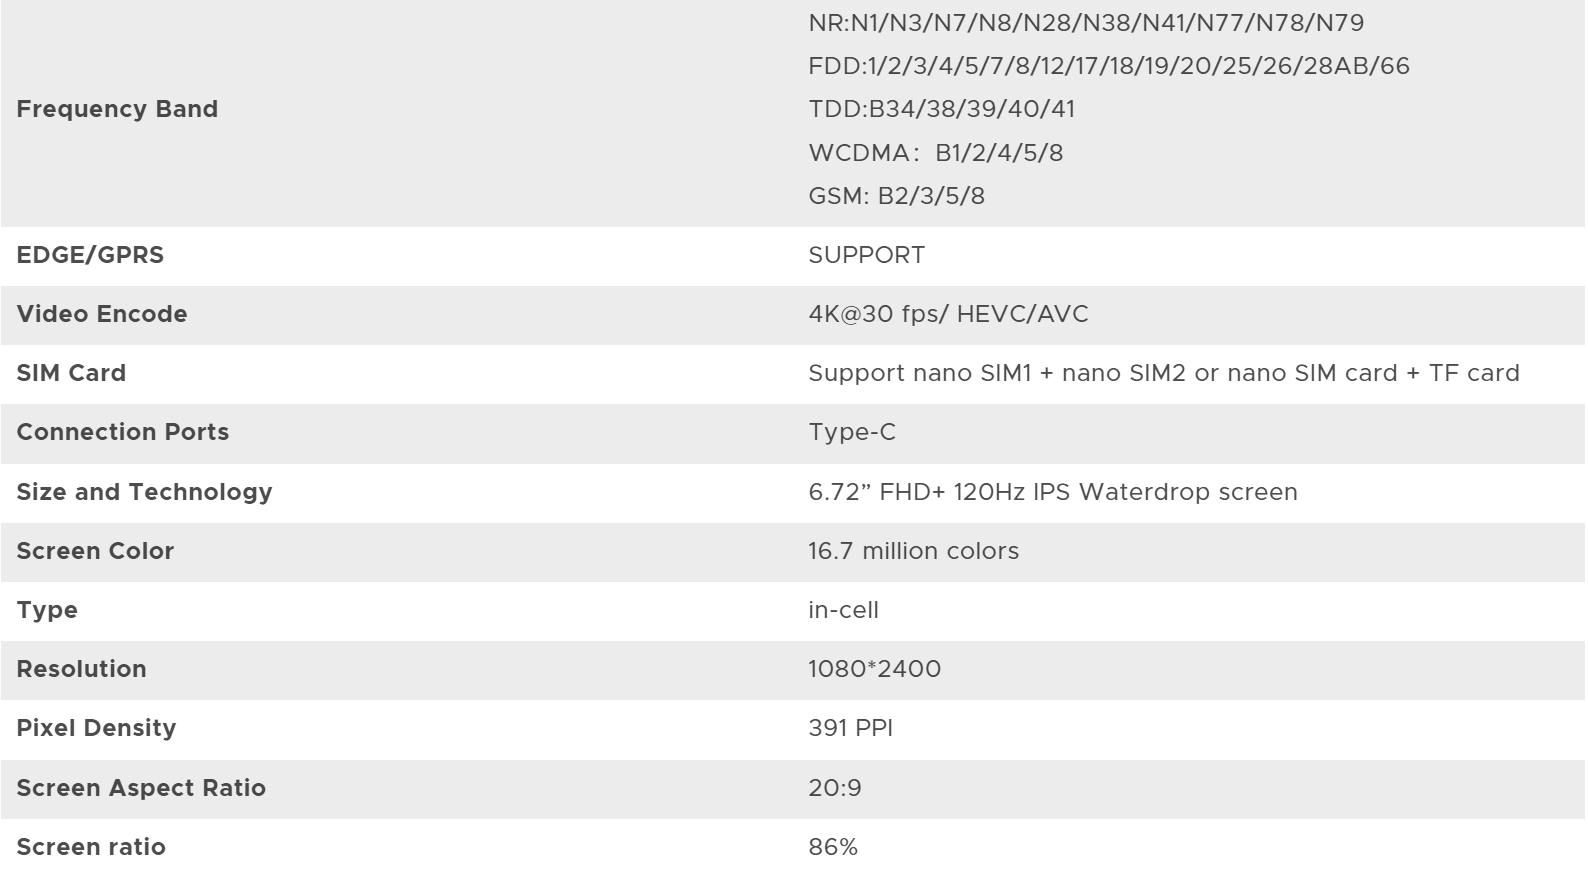Click the in-cell type value

pyautogui.click(x=843, y=610)
